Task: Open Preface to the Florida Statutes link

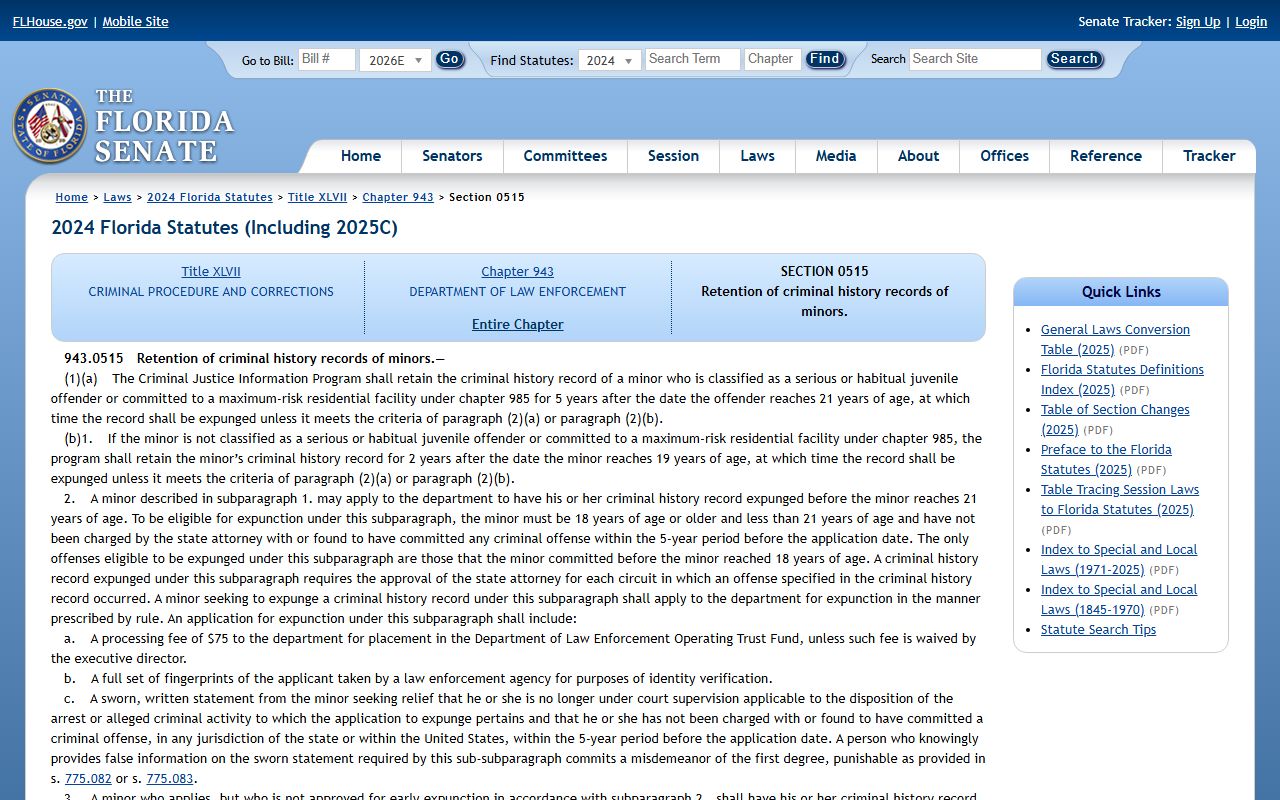Action: [x=1106, y=459]
